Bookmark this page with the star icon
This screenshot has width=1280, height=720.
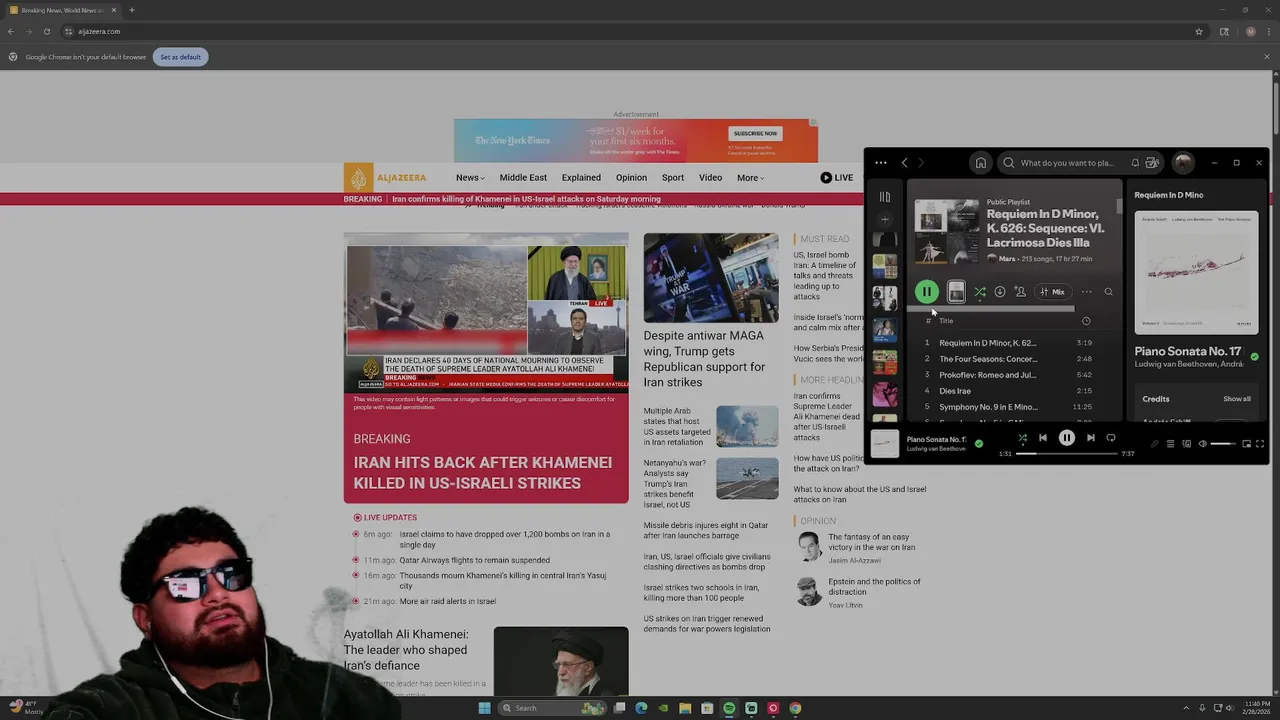(x=1199, y=31)
